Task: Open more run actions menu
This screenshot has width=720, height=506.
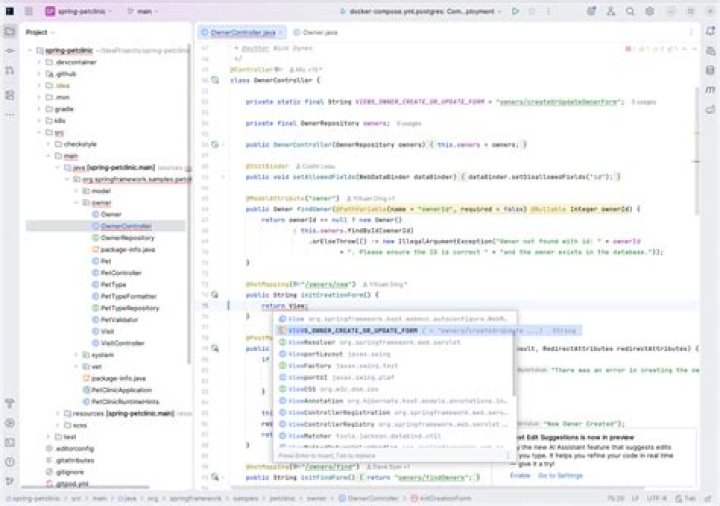Action: [548, 11]
